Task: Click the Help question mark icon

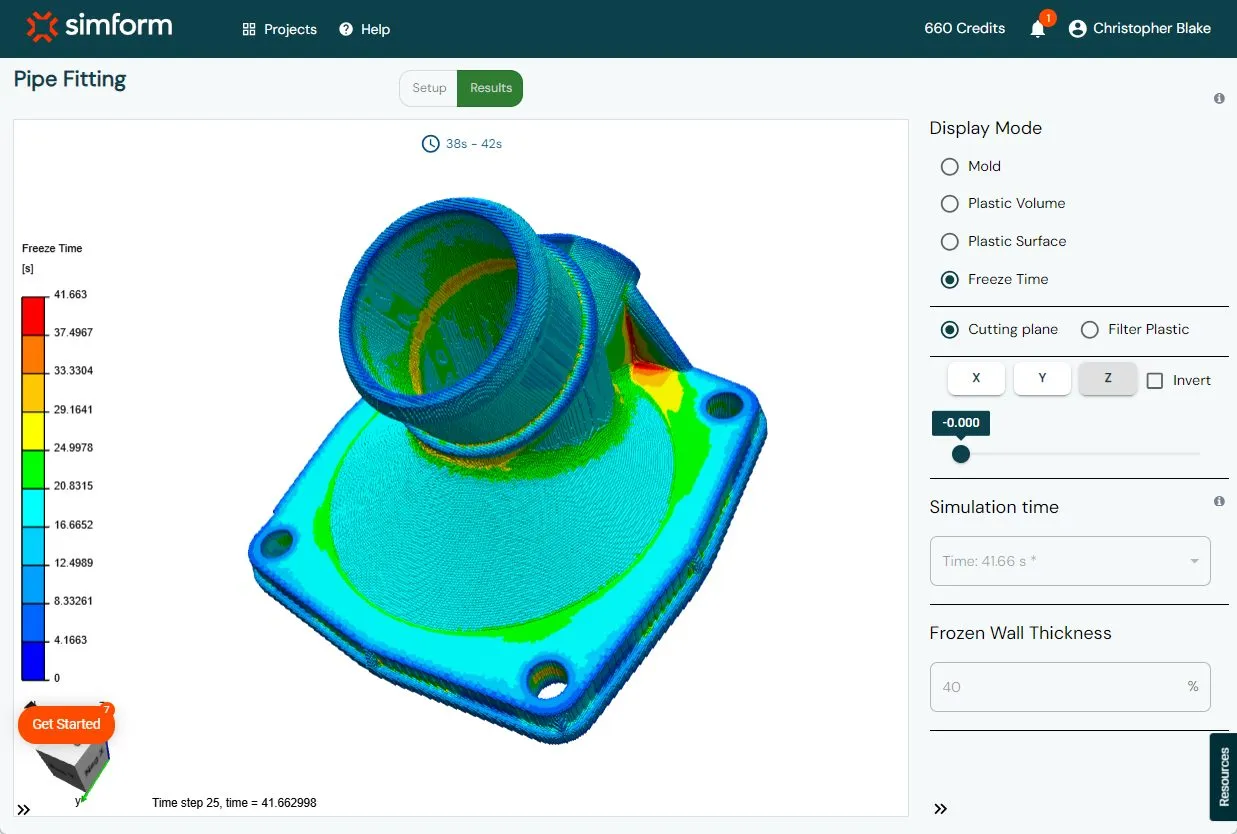Action: pos(345,29)
